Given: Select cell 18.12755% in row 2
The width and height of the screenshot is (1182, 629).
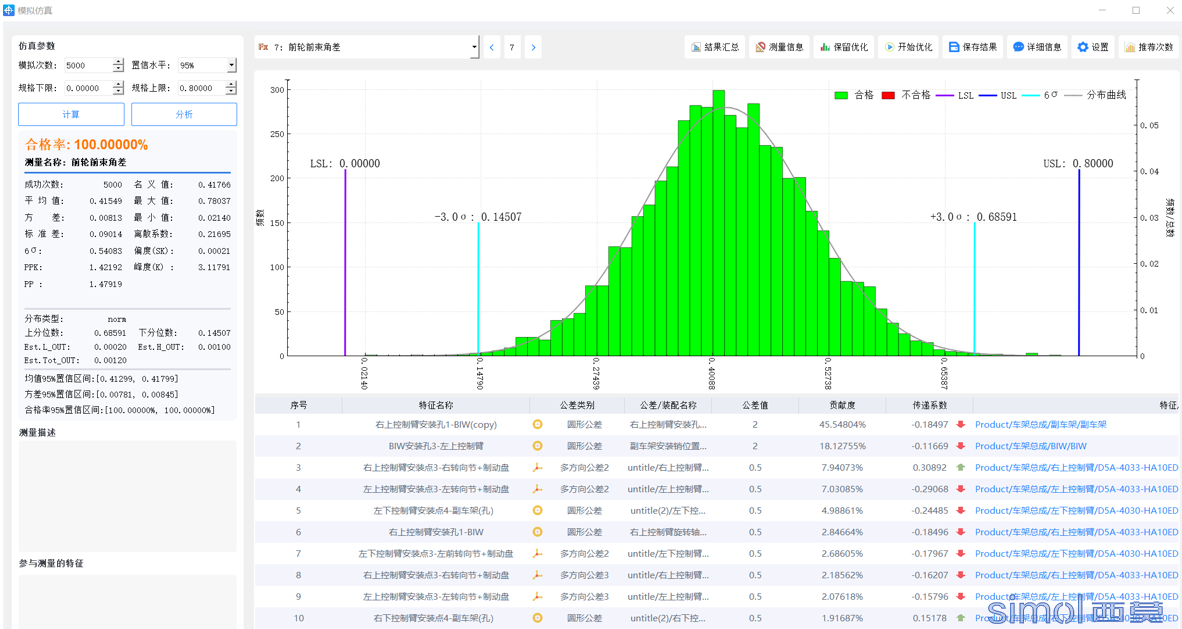Looking at the screenshot, I should 842,446.
